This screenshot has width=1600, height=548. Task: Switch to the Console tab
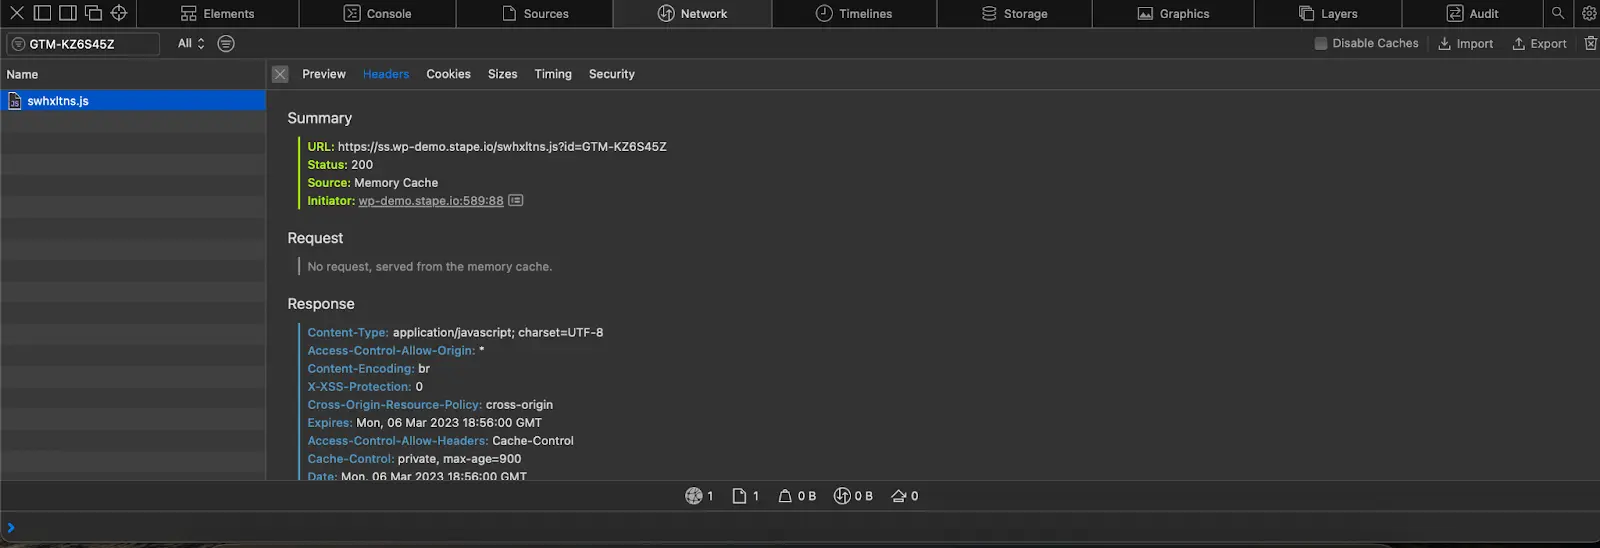coord(378,13)
